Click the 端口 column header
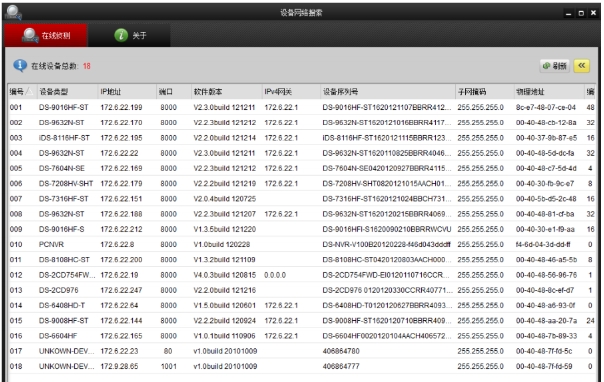 pyautogui.click(x=174, y=92)
